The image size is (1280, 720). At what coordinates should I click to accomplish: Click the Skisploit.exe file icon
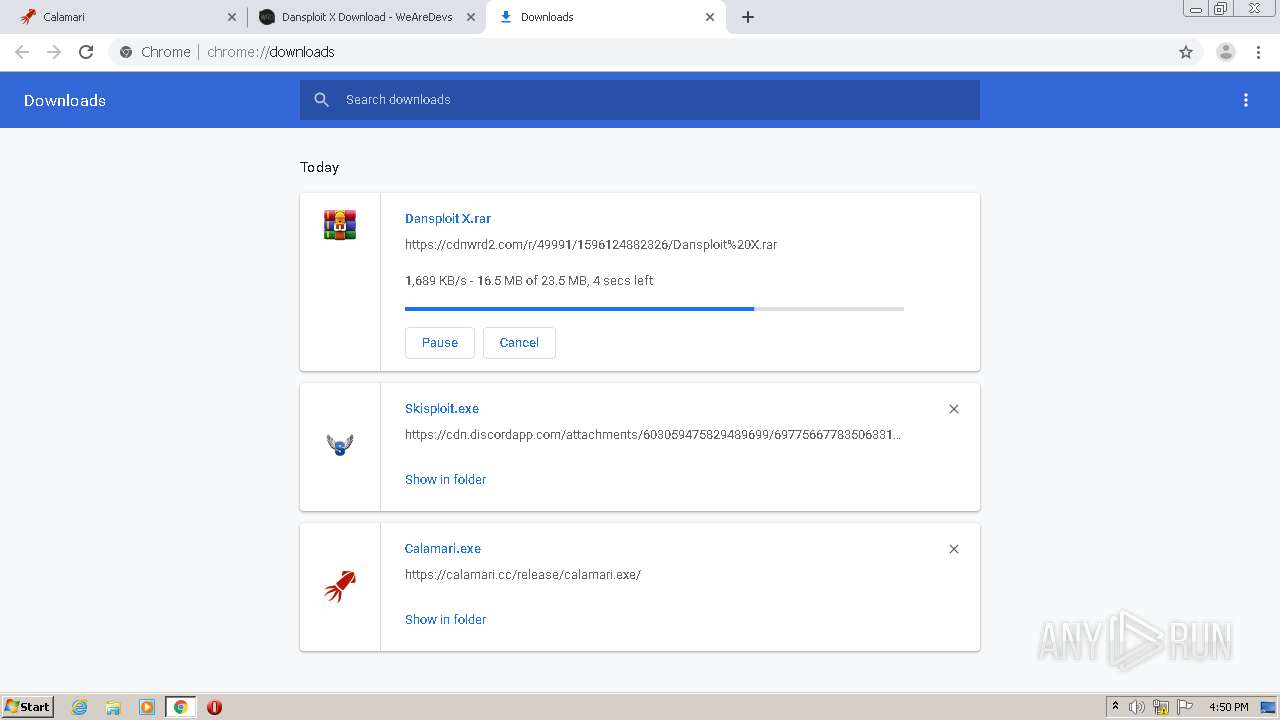coord(340,445)
